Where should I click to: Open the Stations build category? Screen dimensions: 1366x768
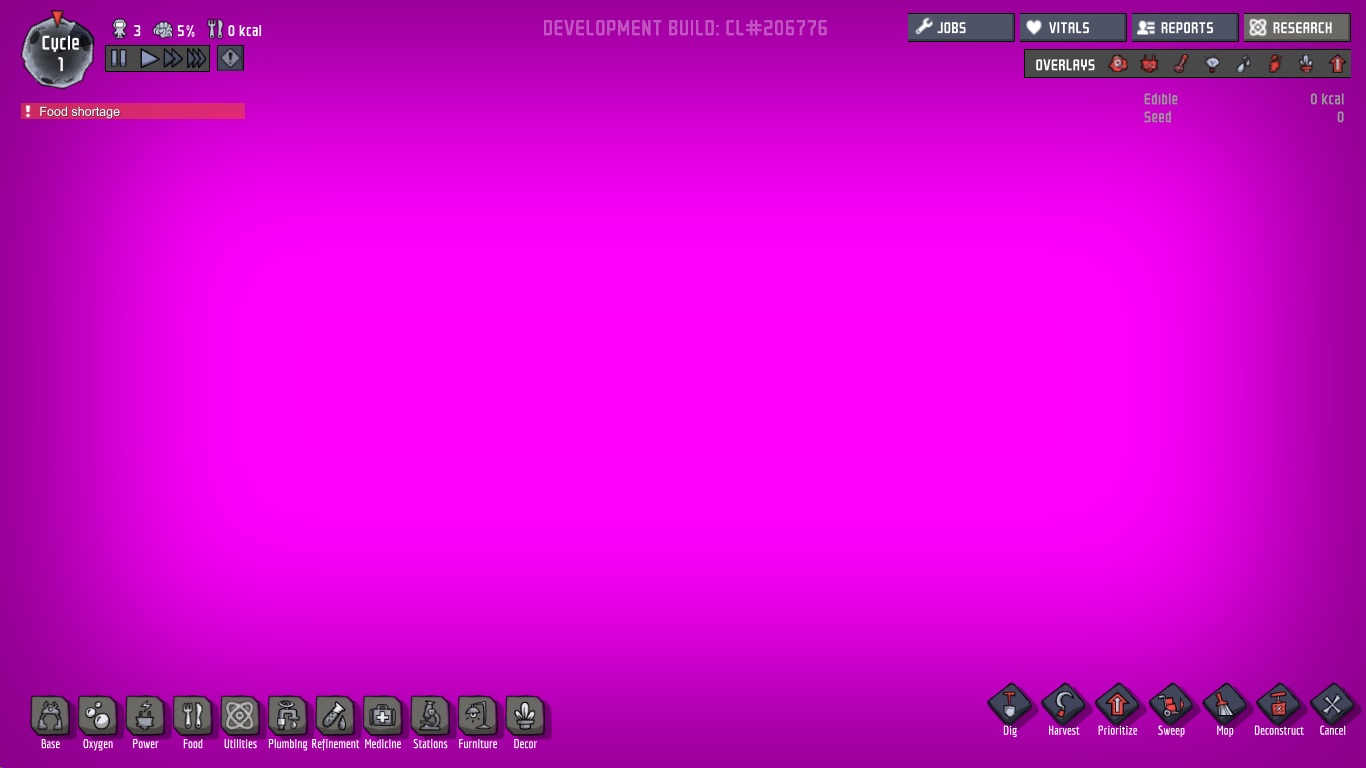[x=430, y=716]
